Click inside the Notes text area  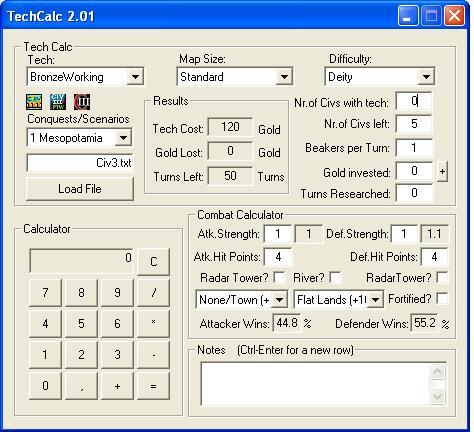(315, 384)
